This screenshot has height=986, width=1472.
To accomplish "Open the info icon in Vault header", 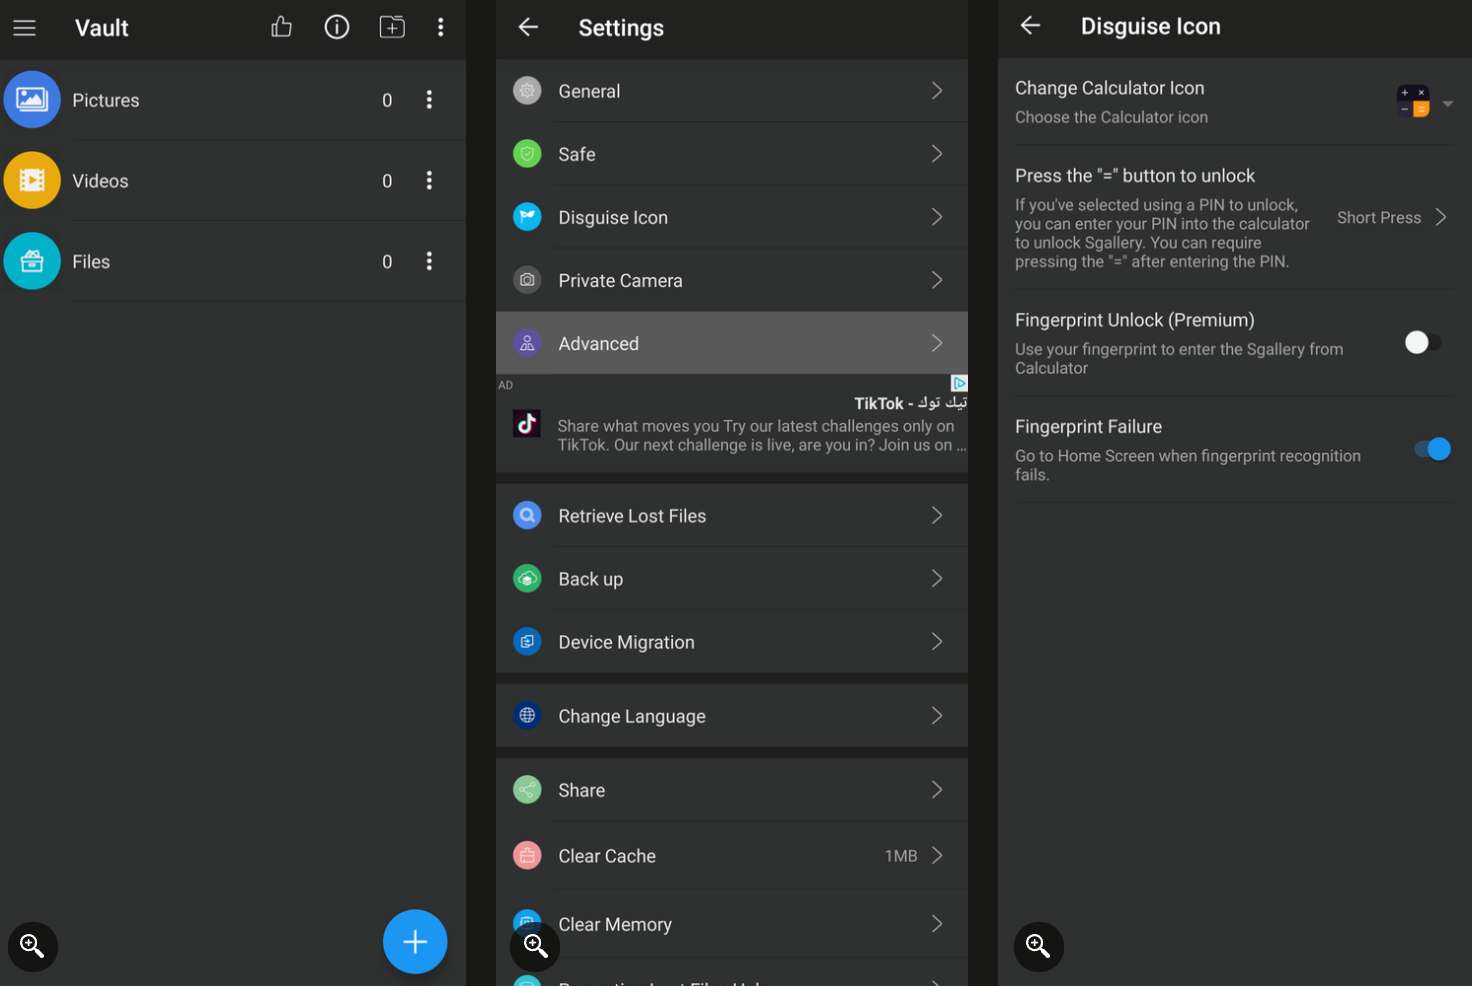I will [x=337, y=27].
